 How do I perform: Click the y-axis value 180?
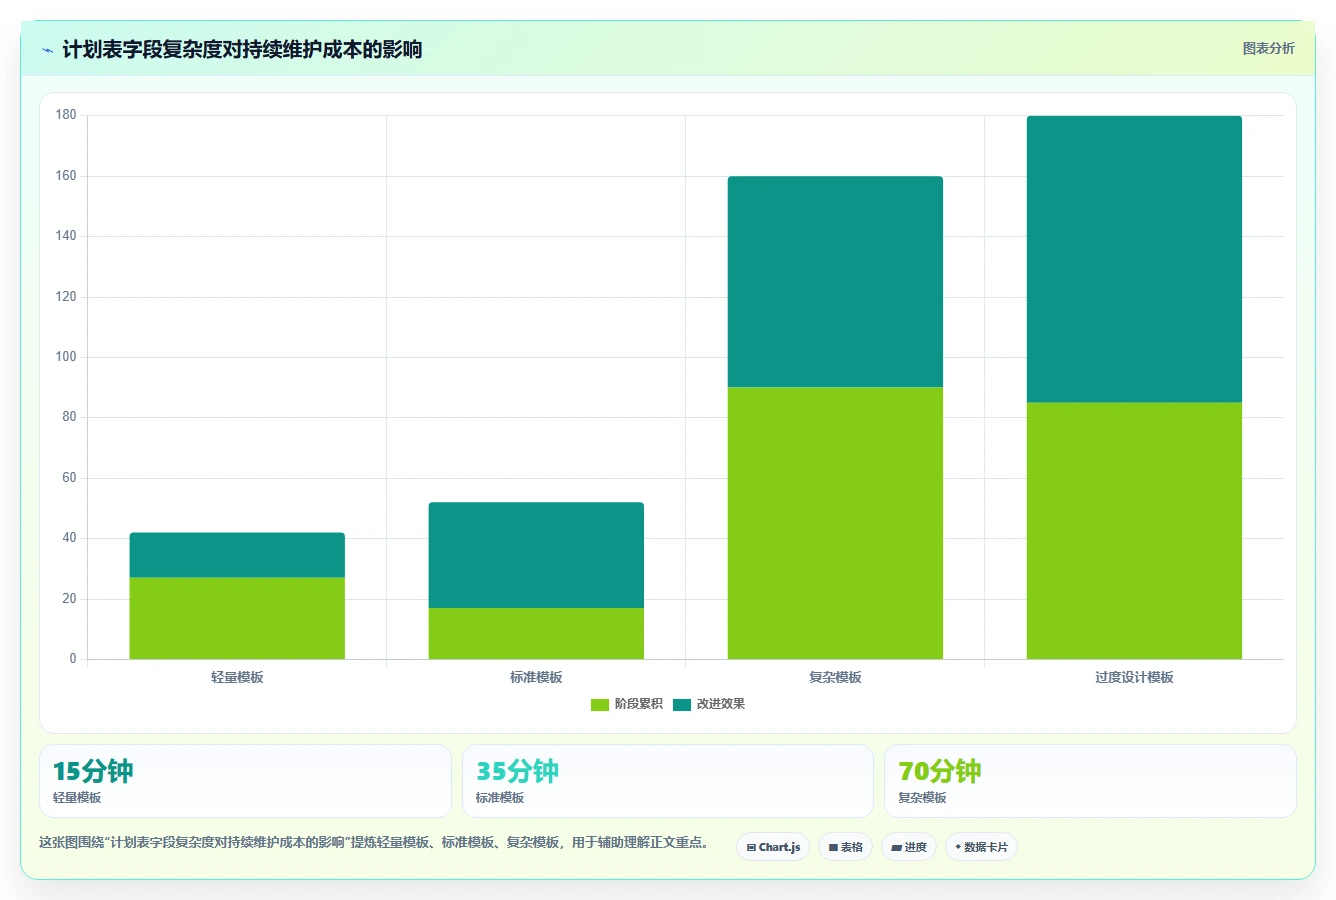point(66,115)
